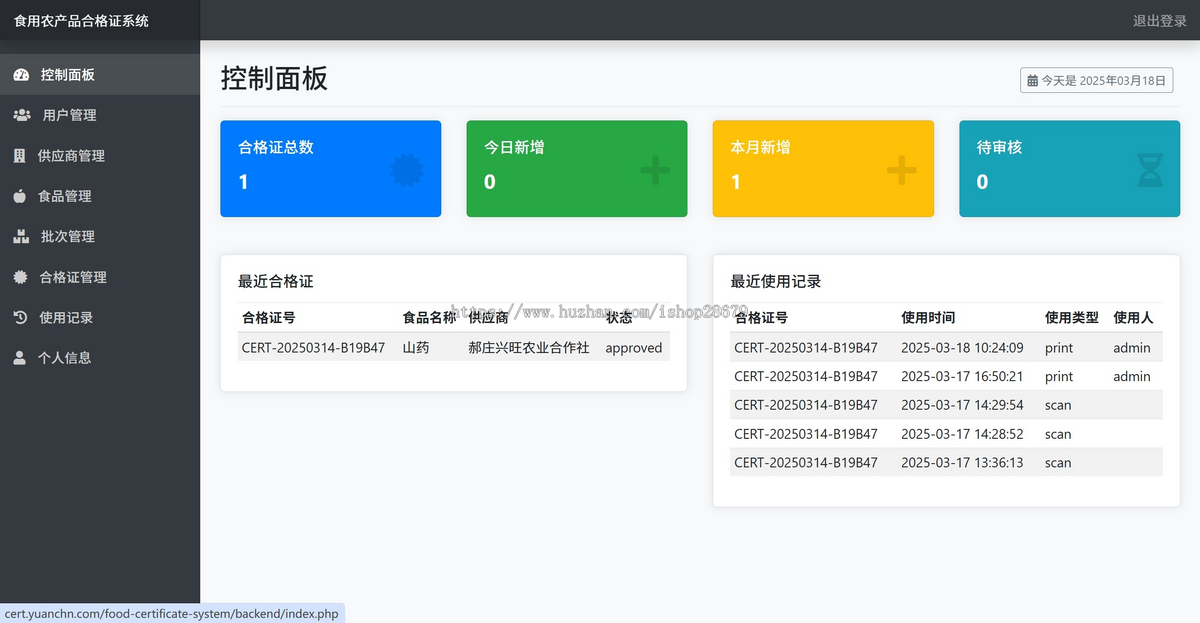1200x623 pixels.
Task: Click the 最近使用记录 panel heading
Action: click(x=776, y=282)
